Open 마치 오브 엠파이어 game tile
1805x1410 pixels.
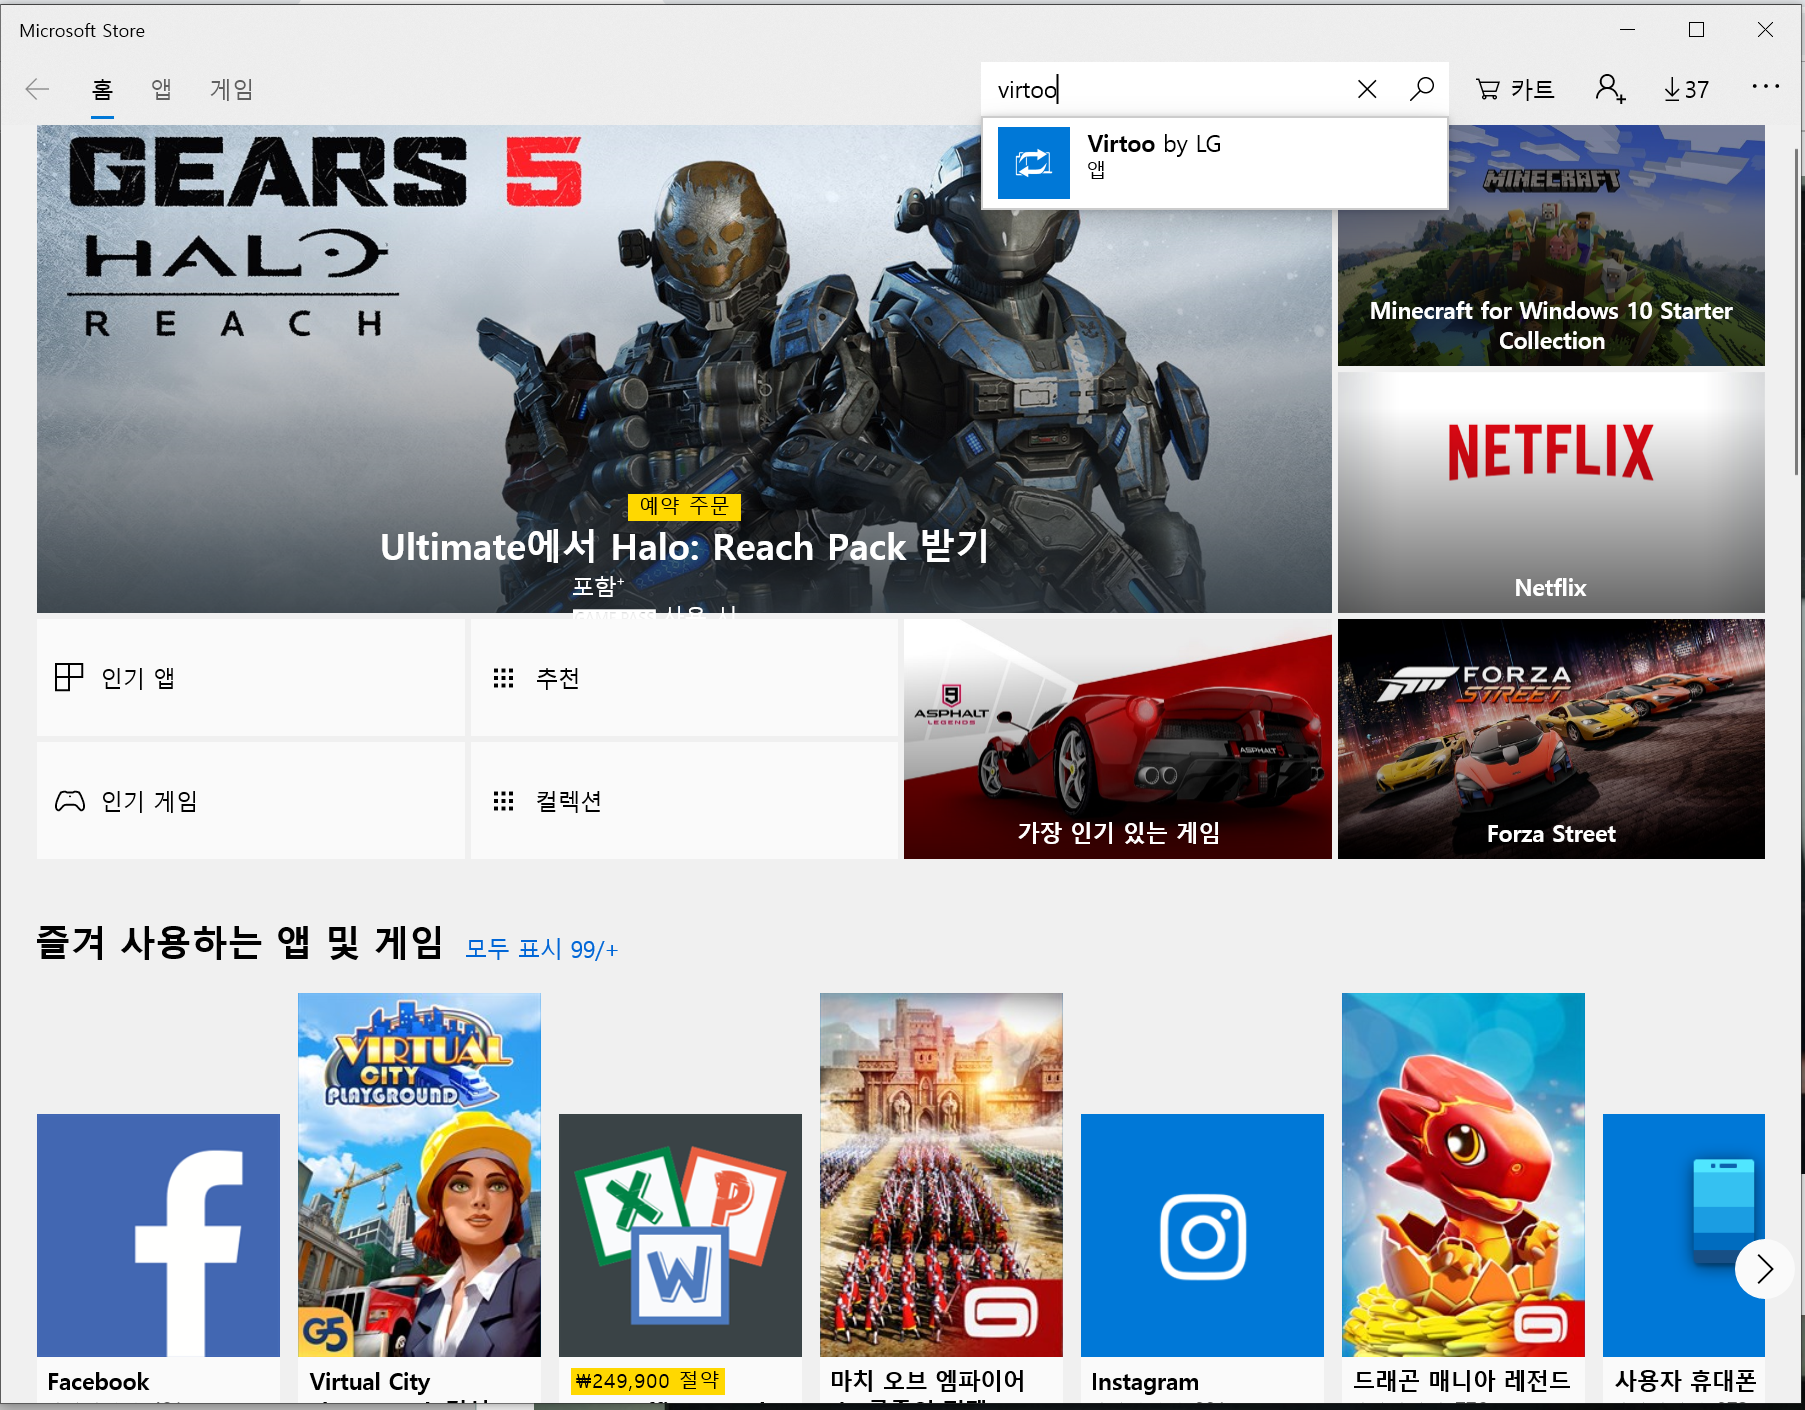coord(941,1197)
